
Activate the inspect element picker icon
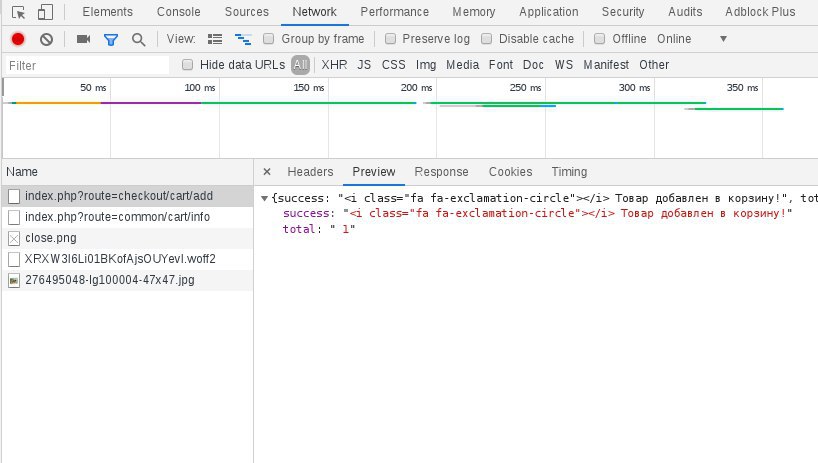point(18,12)
